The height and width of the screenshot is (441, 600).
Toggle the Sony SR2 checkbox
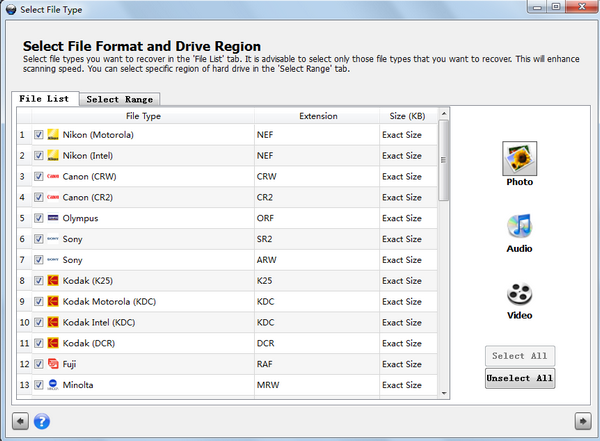click(x=38, y=239)
